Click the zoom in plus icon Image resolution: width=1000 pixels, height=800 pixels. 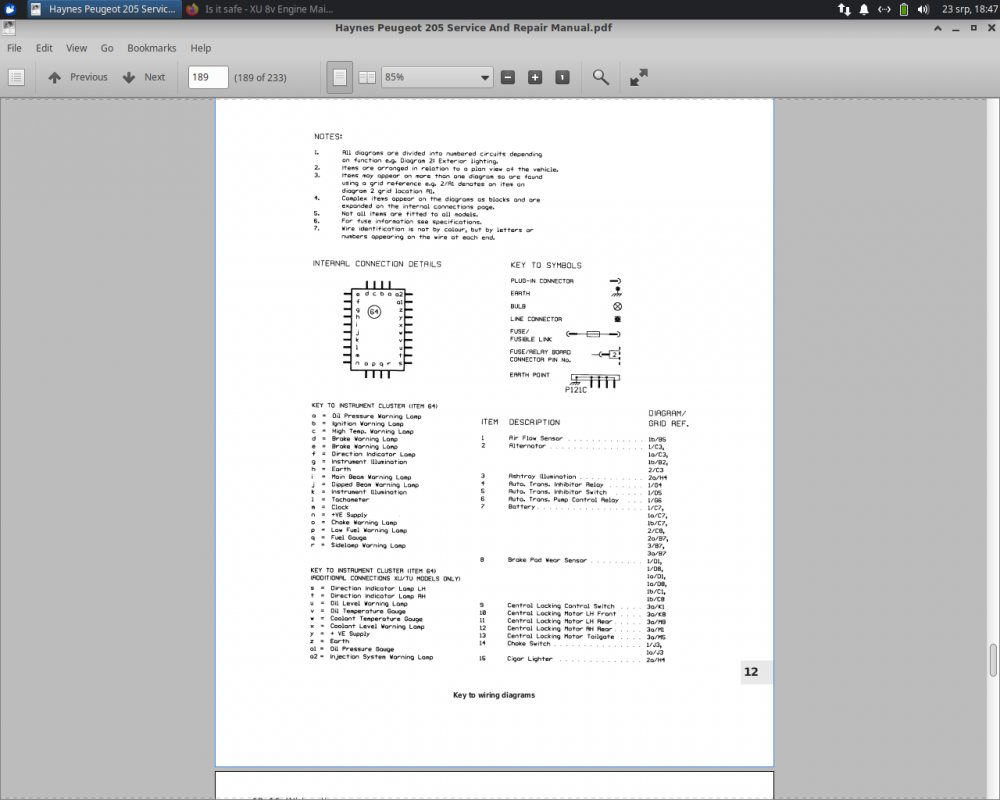[534, 77]
